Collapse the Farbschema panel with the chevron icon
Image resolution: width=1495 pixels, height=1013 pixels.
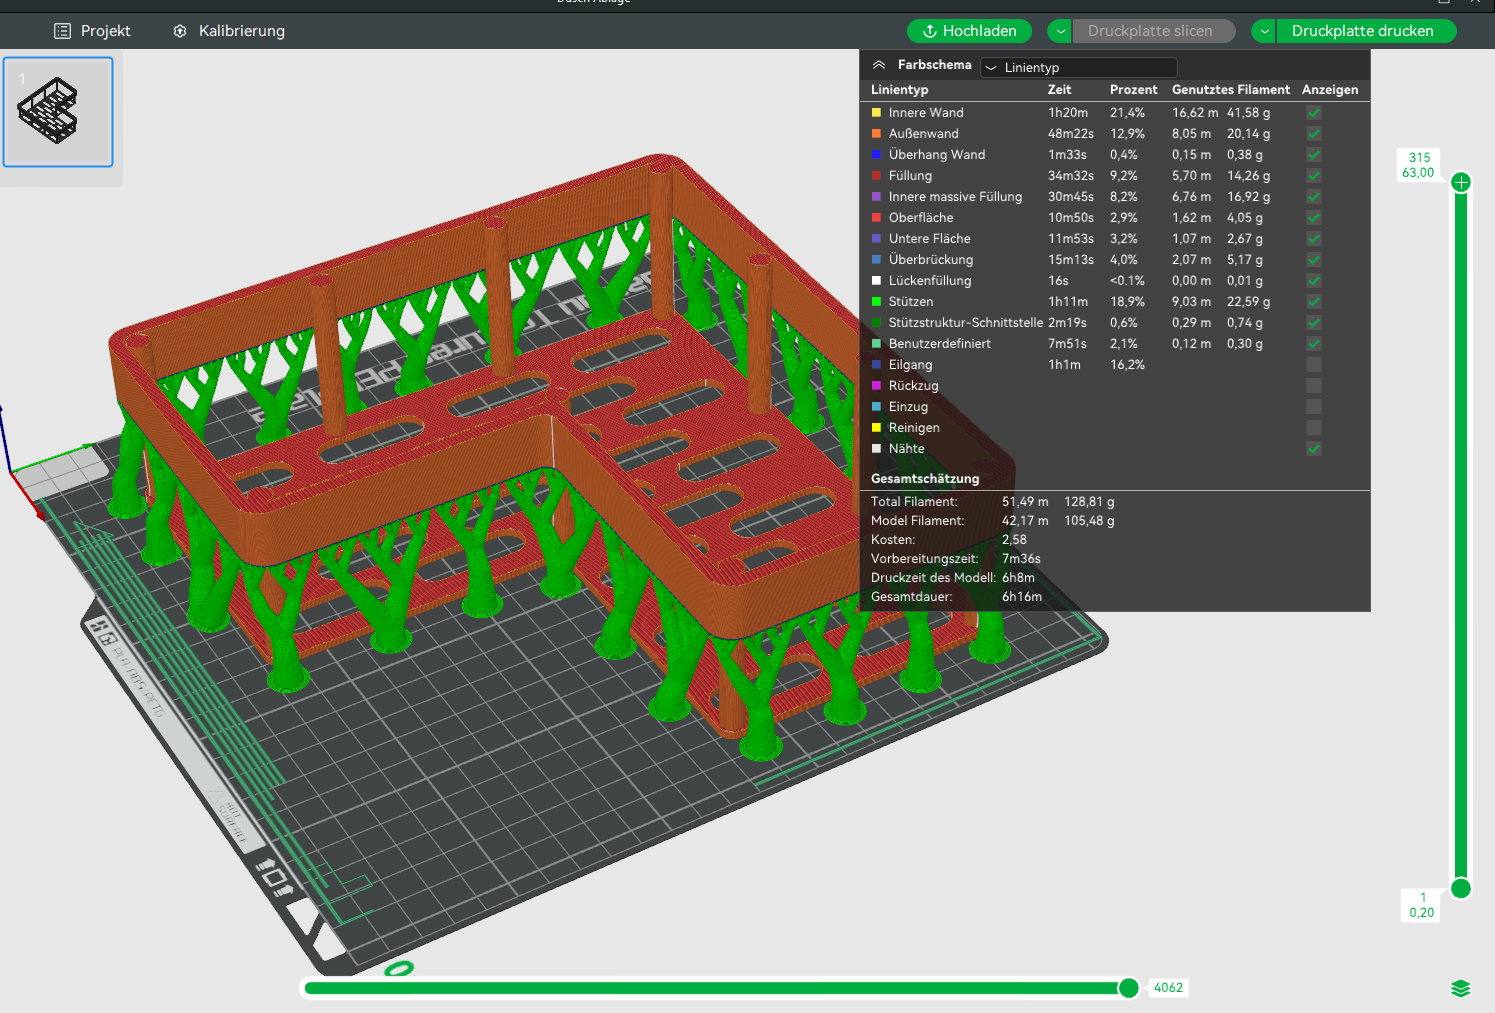click(x=879, y=65)
